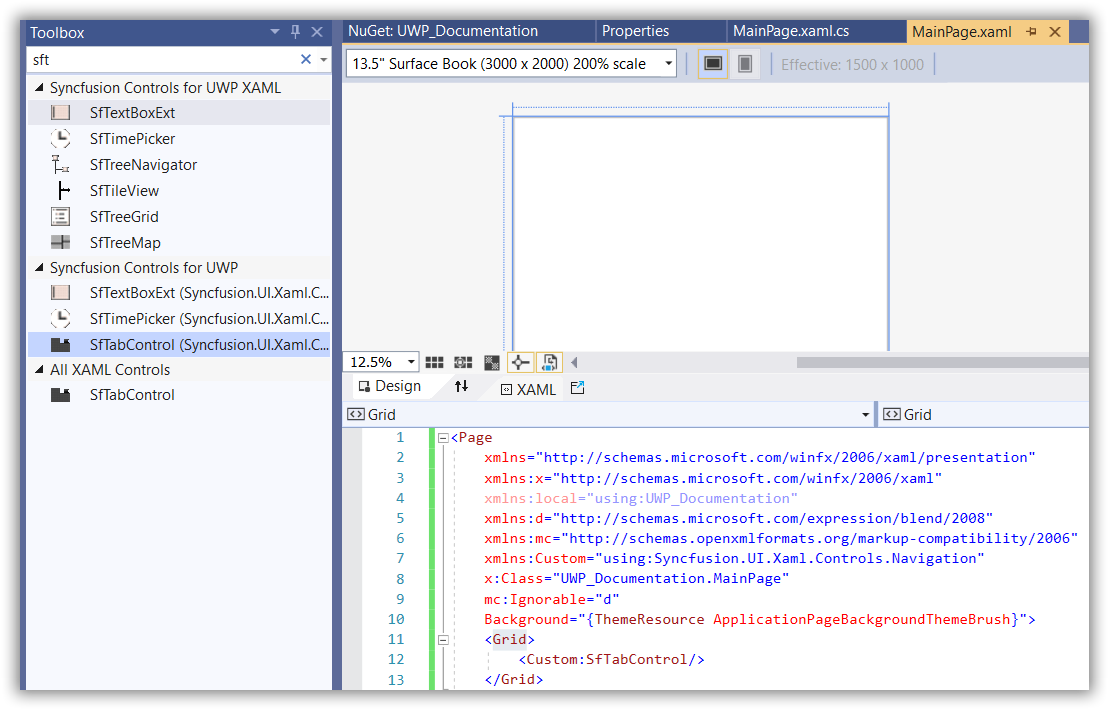The image size is (1109, 710).
Task: Select the SfTreeNavigator toolbox item
Action: [179, 165]
